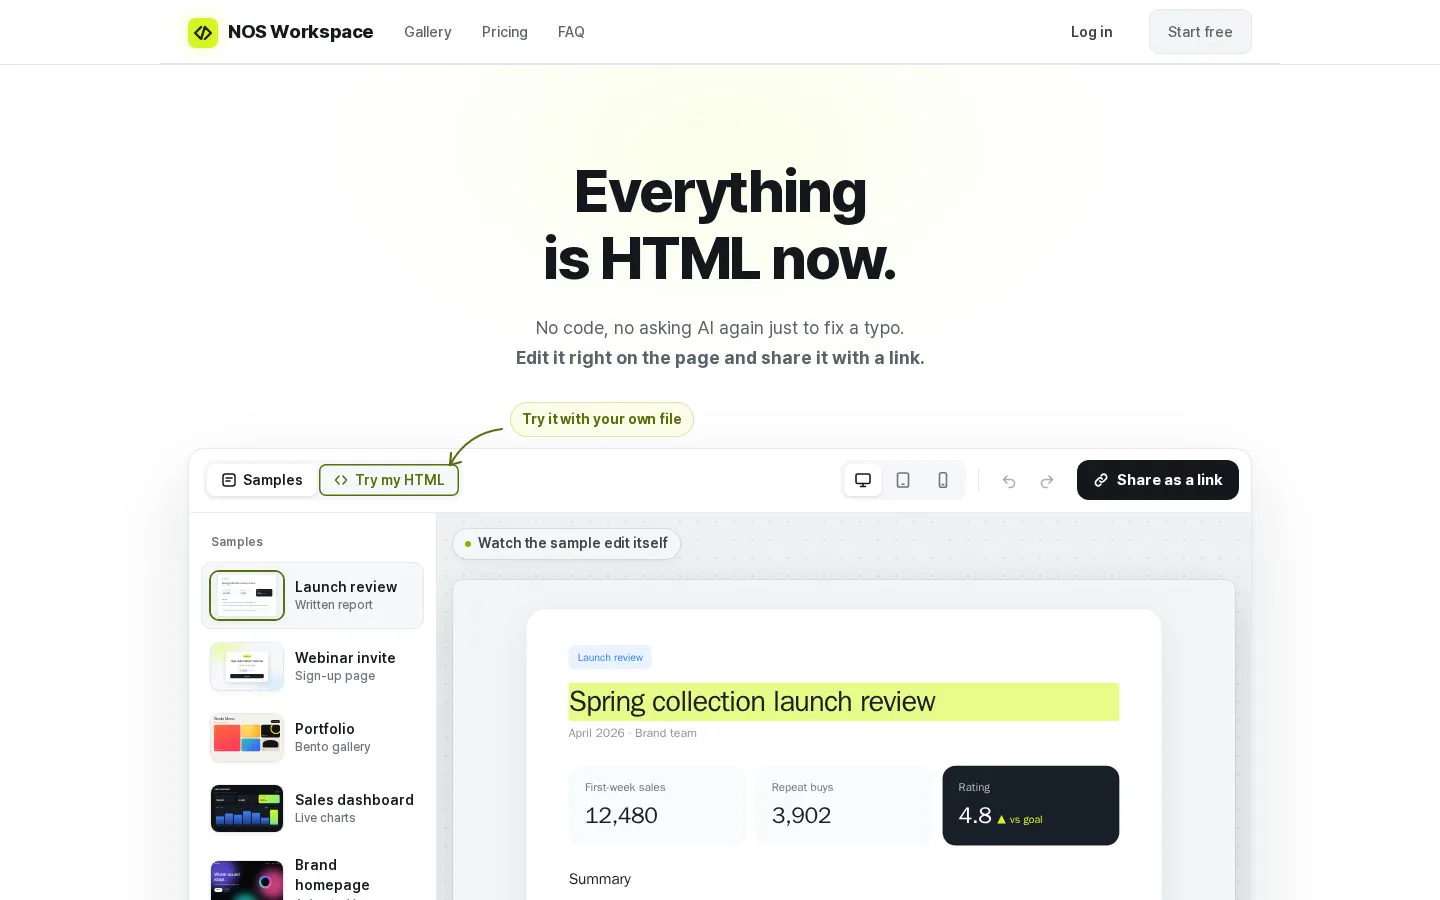Click the Summary heading in preview
Screen dimensions: 1440x900
[600, 879]
